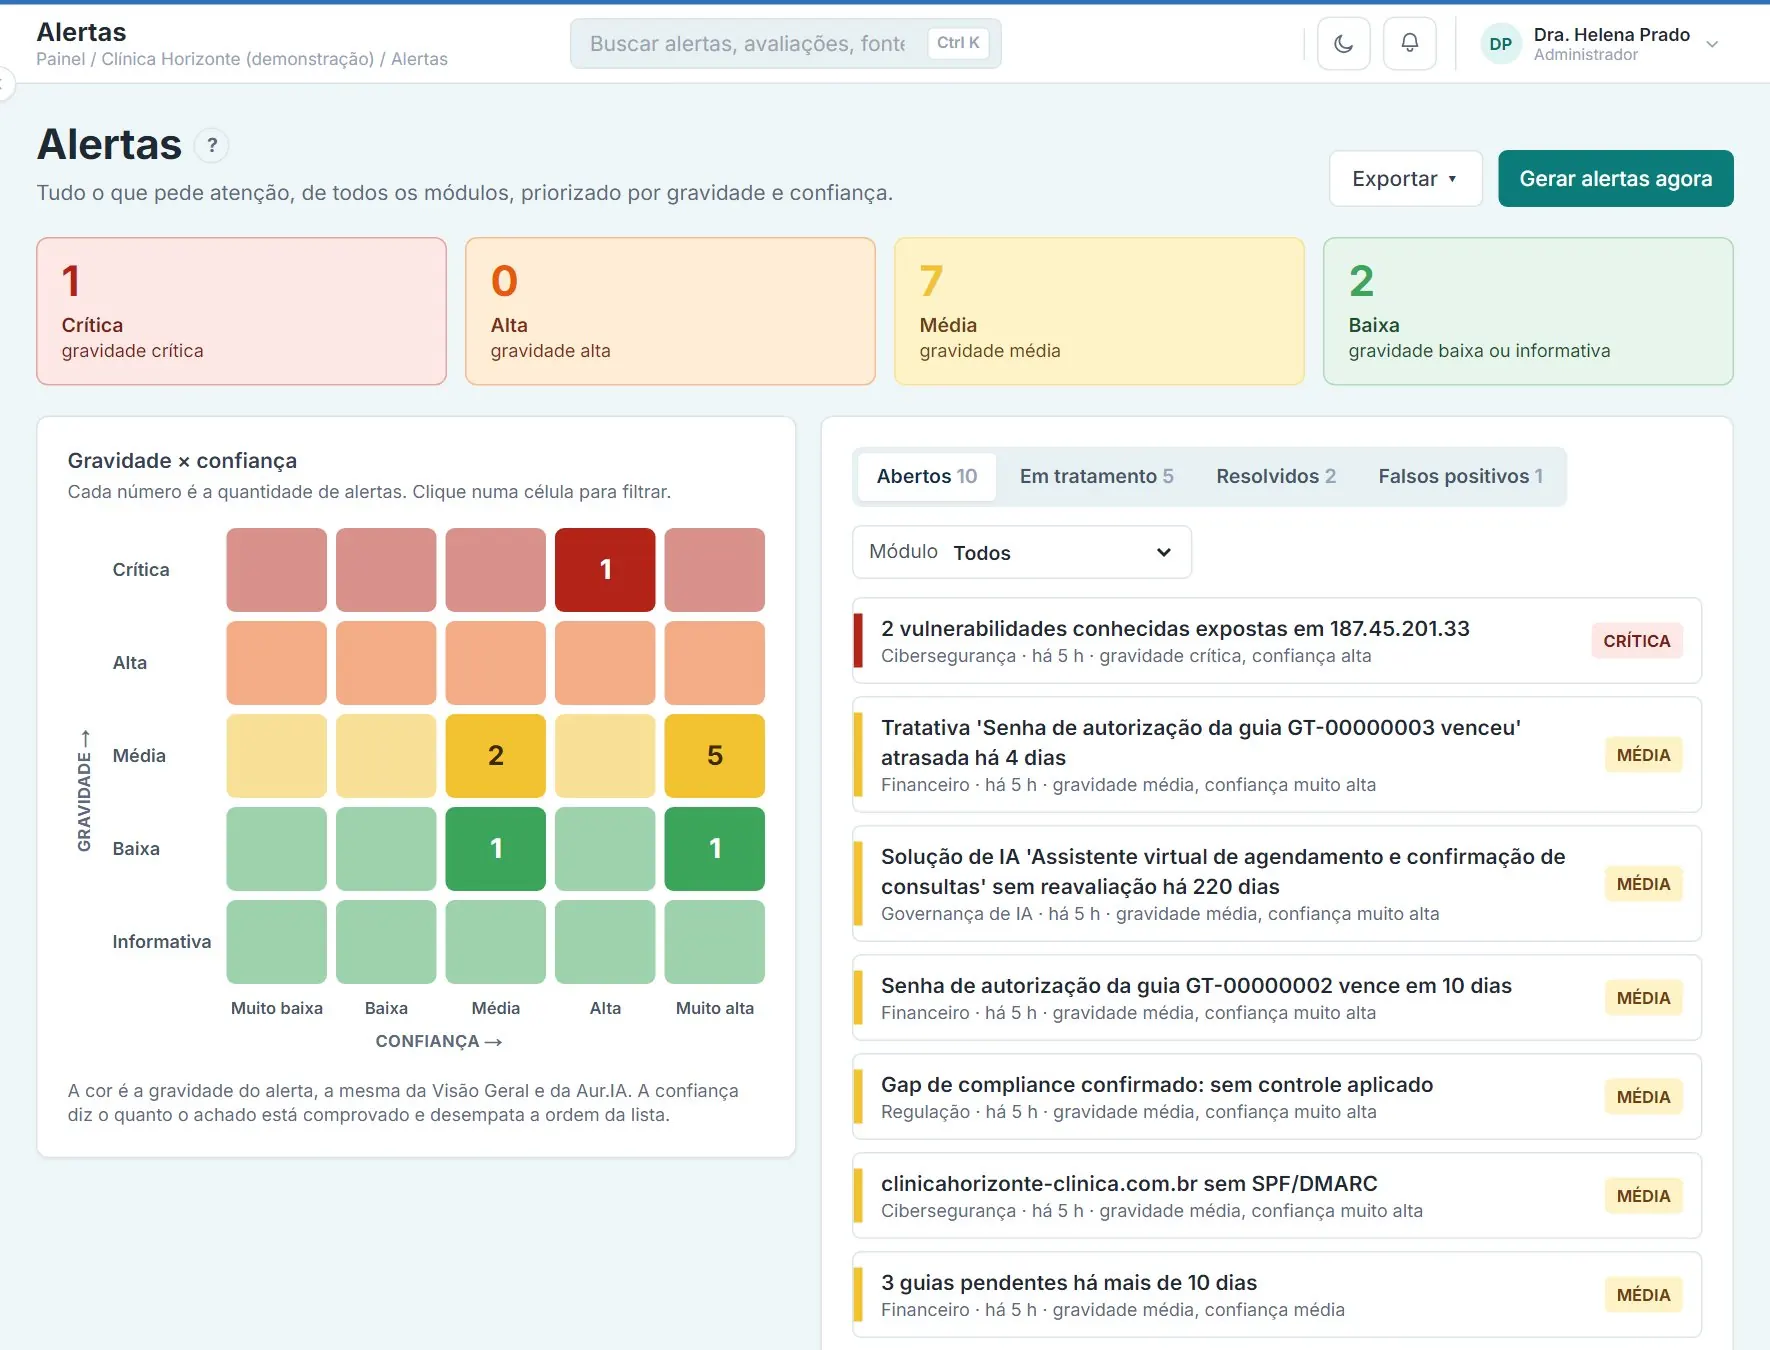Switch to the Resolvidos tab
Viewport: 1770px width, 1350px height.
click(1275, 477)
